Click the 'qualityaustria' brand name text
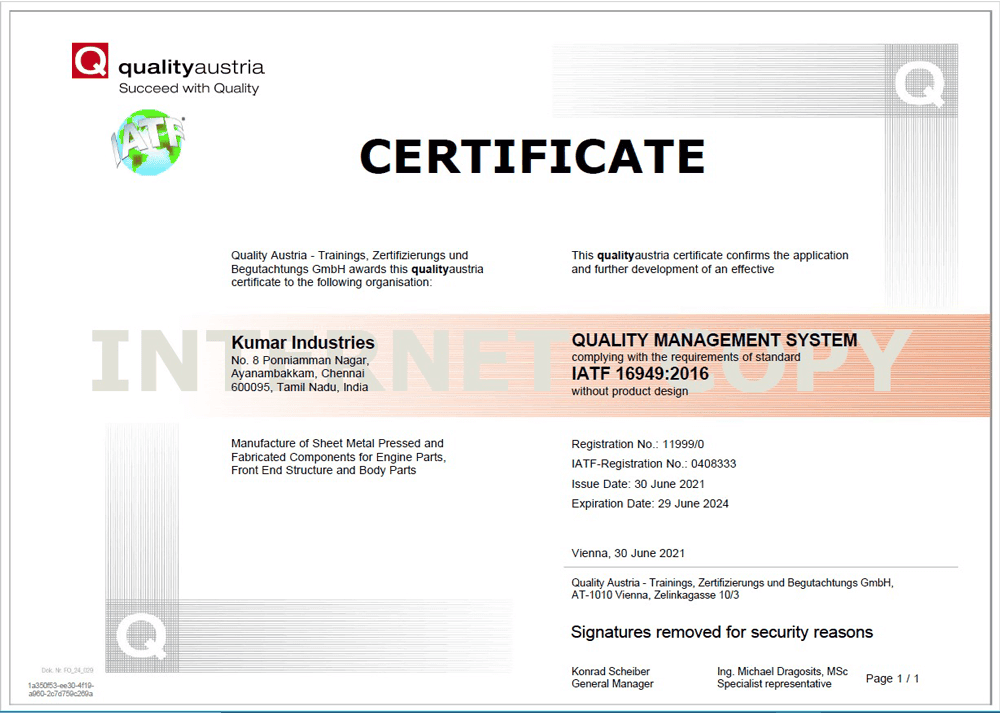The height and width of the screenshot is (713, 1000). [x=191, y=67]
